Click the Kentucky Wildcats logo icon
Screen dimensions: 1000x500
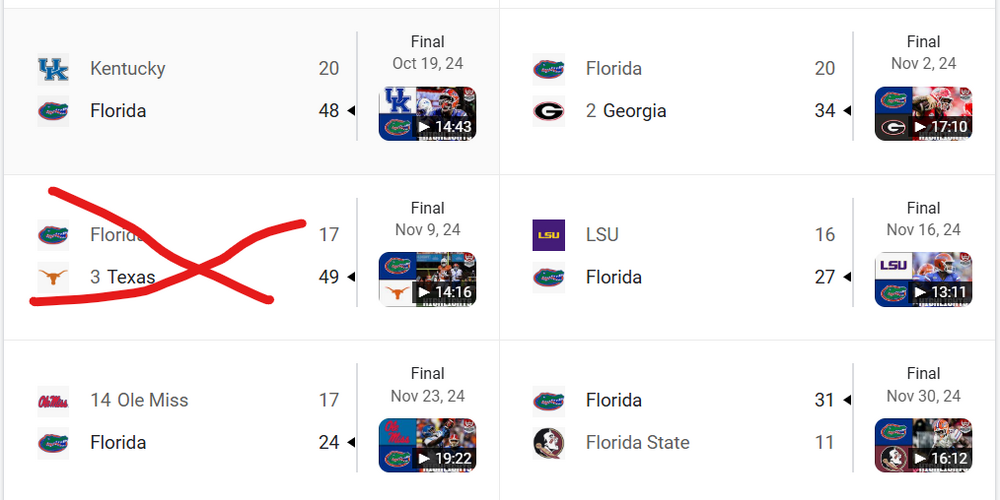pyautogui.click(x=53, y=69)
